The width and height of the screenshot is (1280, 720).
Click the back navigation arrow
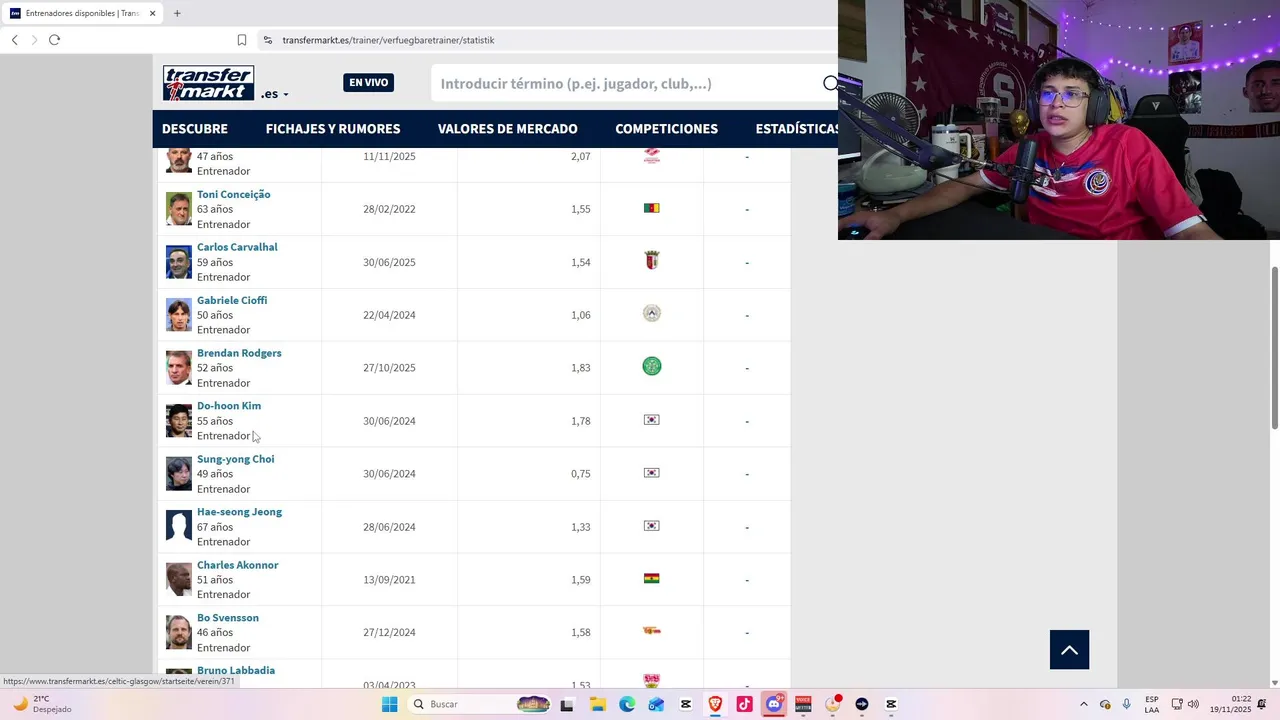pos(14,40)
